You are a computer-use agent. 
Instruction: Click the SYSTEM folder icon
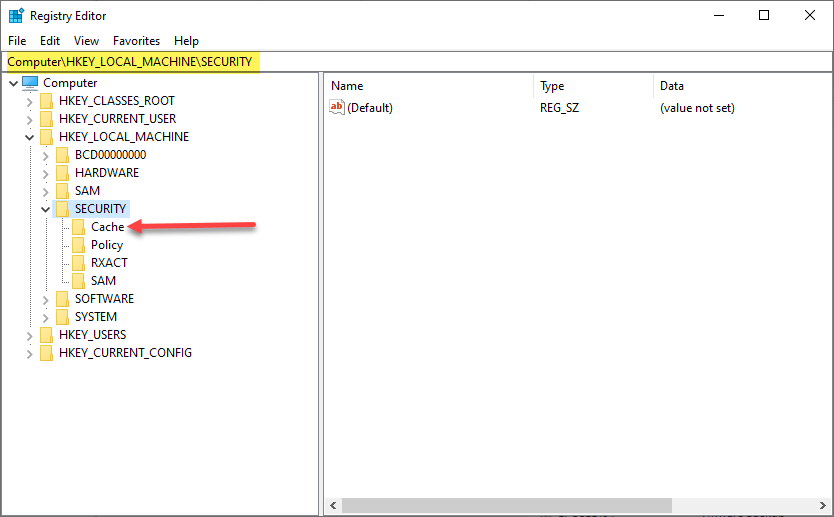tap(63, 318)
